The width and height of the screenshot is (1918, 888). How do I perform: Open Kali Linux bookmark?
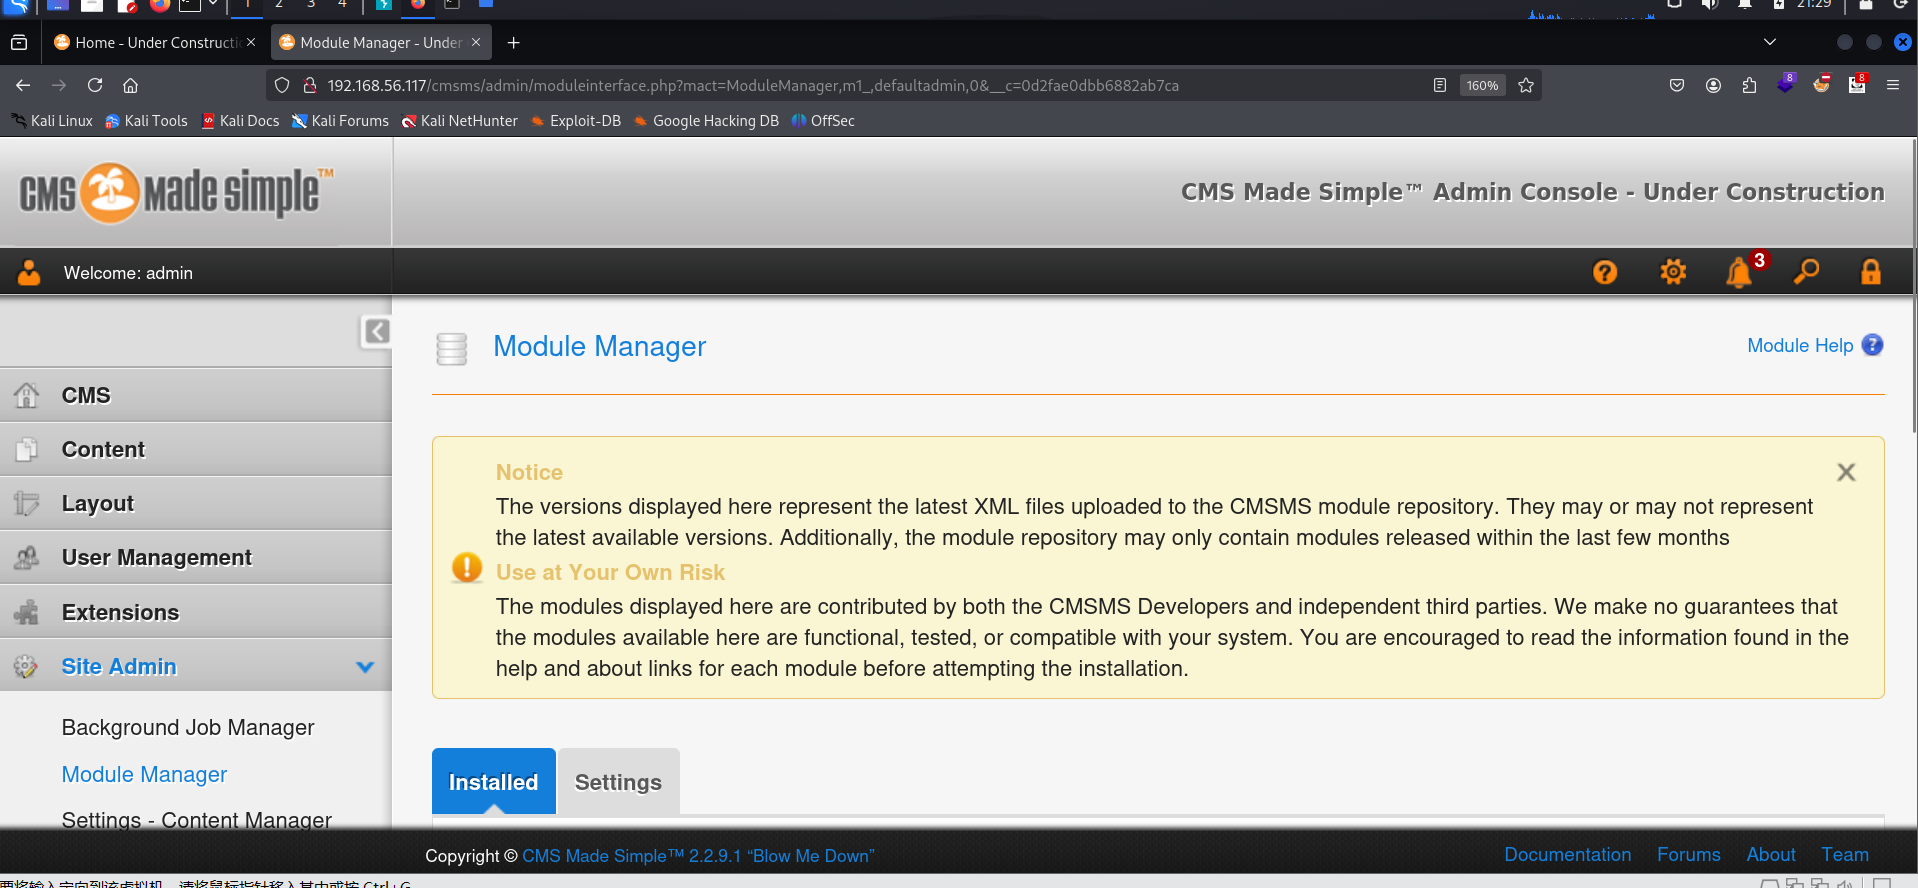coord(53,121)
